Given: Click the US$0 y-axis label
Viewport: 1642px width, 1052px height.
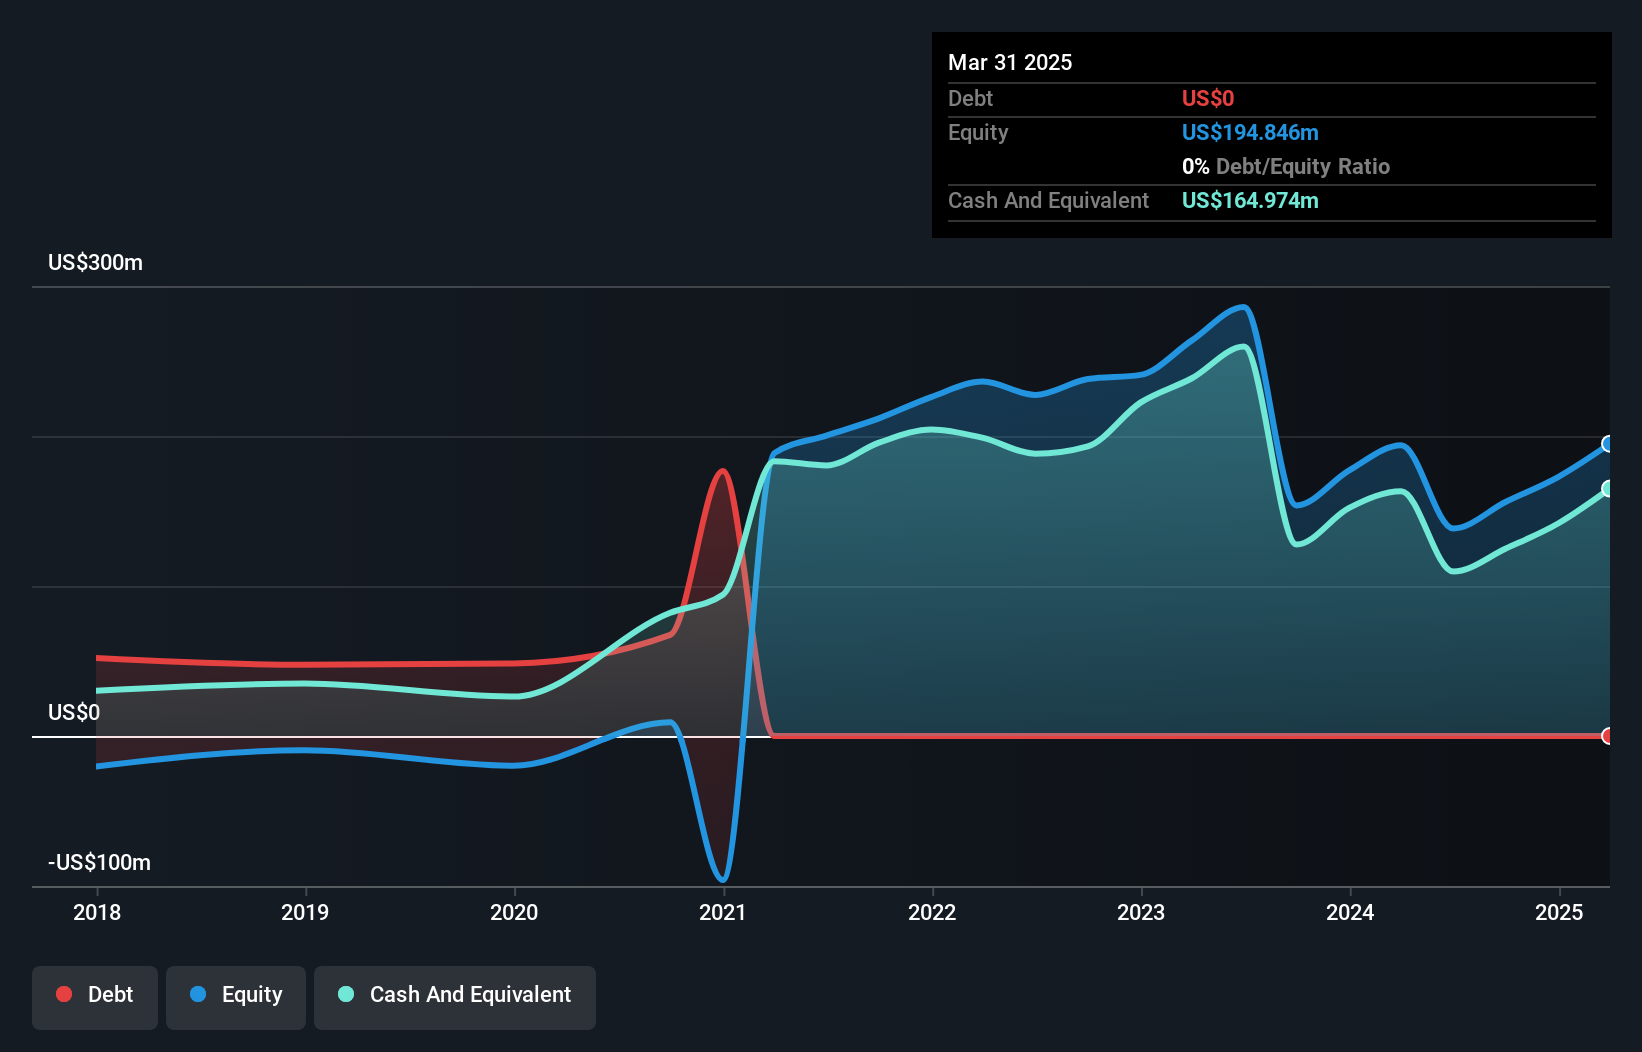Looking at the screenshot, I should tap(74, 713).
